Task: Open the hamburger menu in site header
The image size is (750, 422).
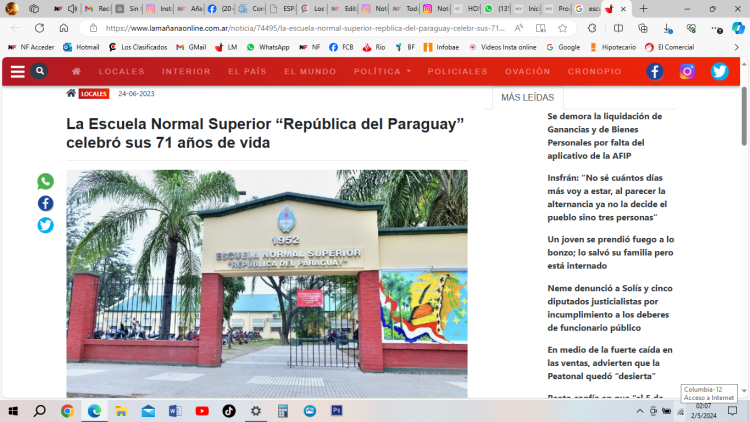Action: tap(18, 72)
